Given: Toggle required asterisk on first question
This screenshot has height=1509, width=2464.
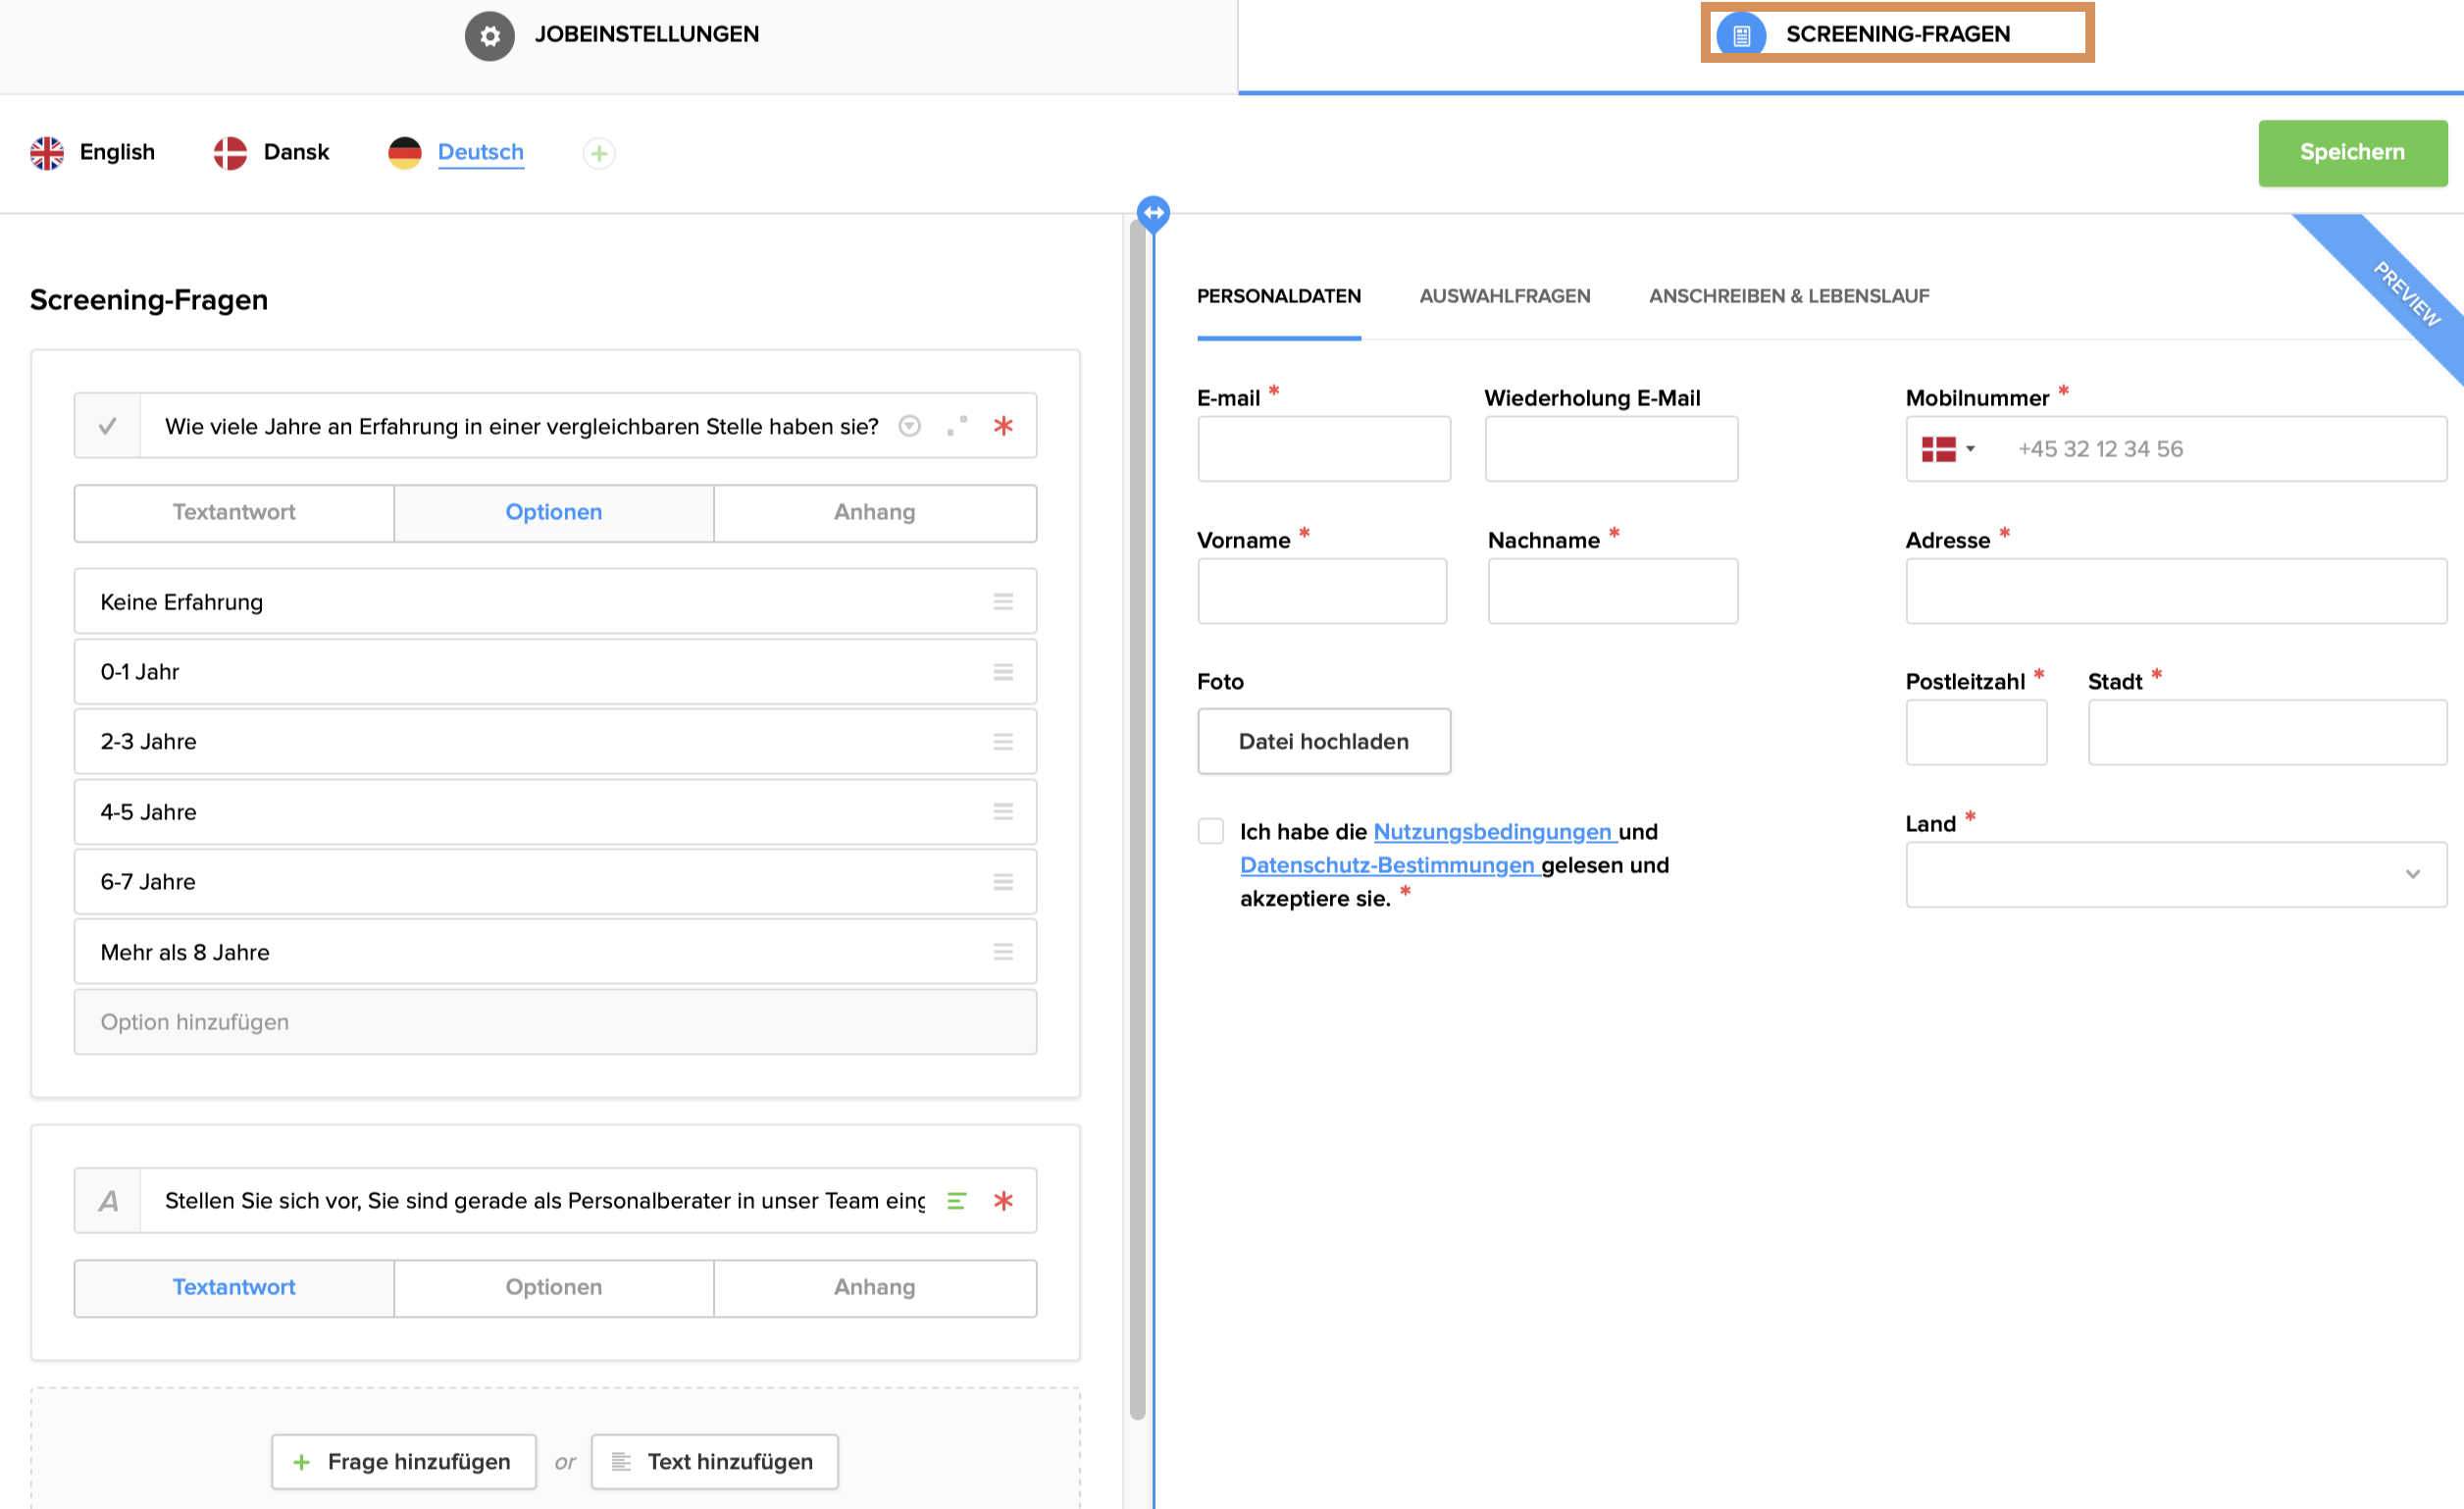Looking at the screenshot, I should point(1003,426).
